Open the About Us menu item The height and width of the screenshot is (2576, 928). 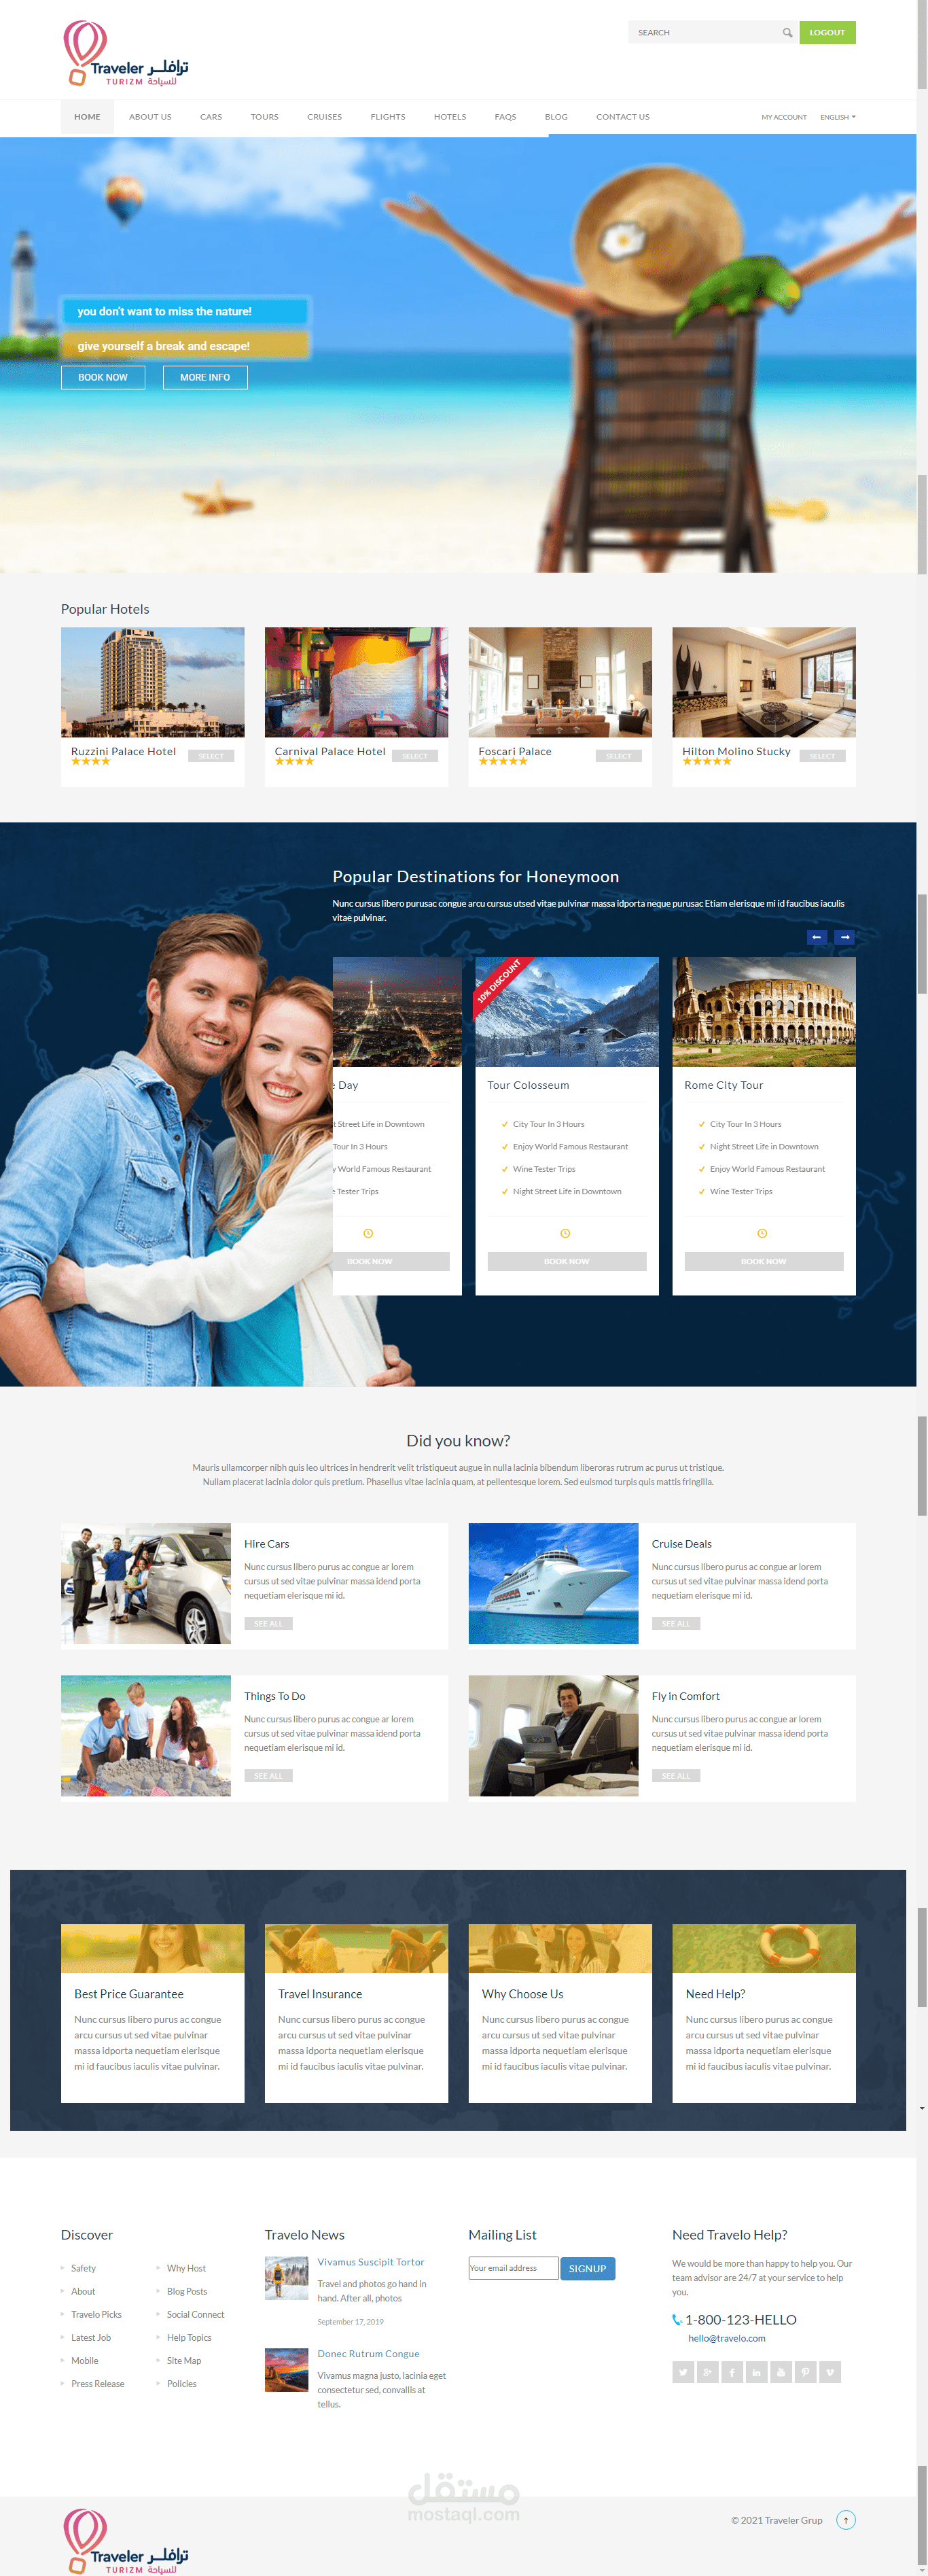coord(150,117)
